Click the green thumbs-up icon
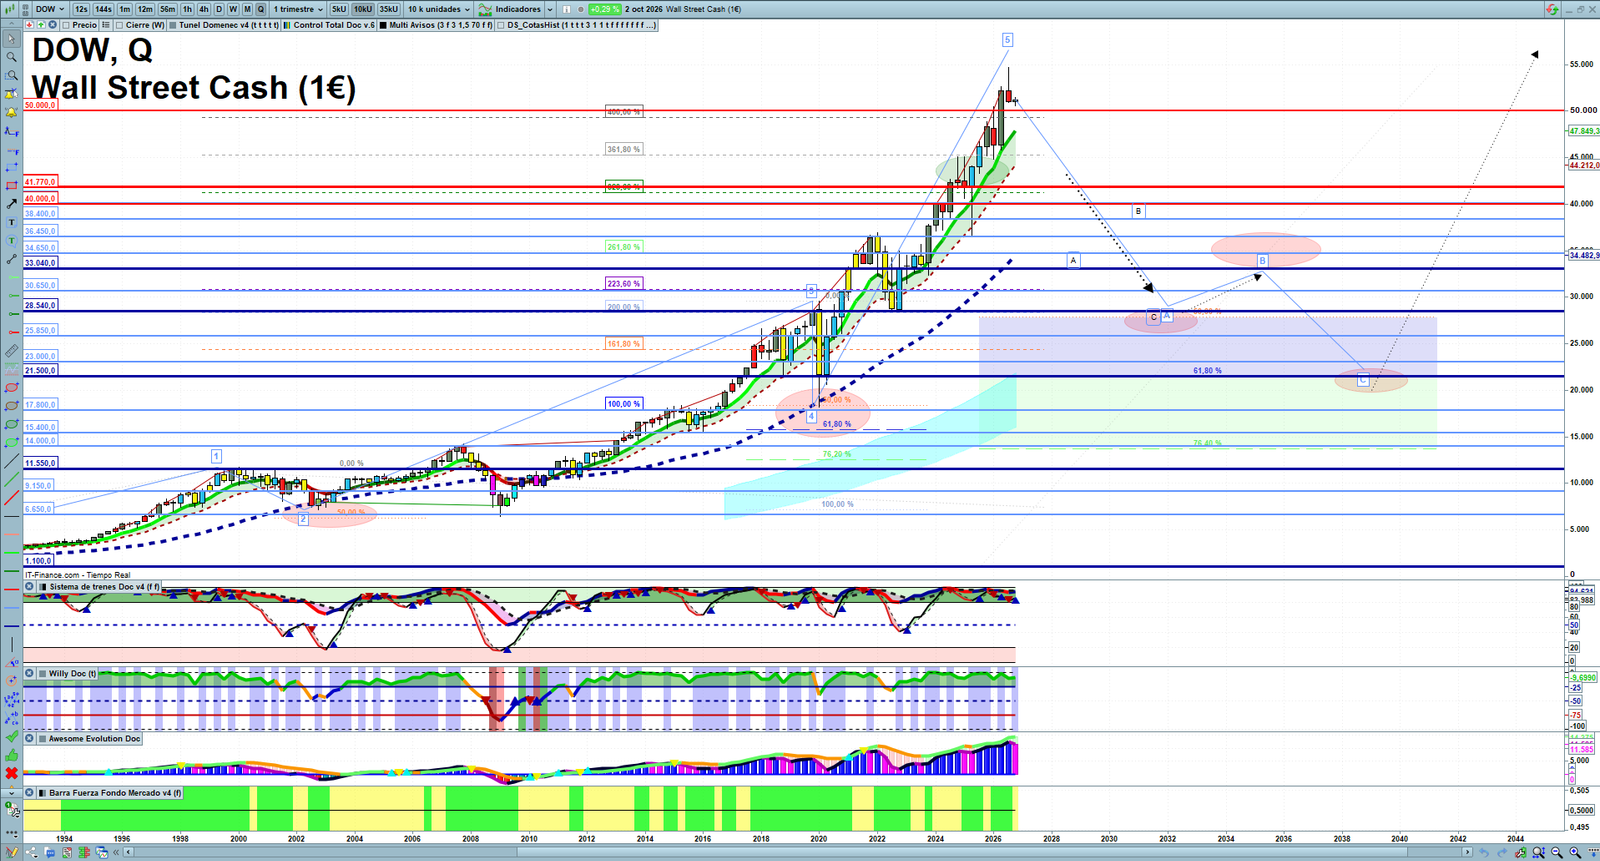The height and width of the screenshot is (861, 1600). (11, 755)
